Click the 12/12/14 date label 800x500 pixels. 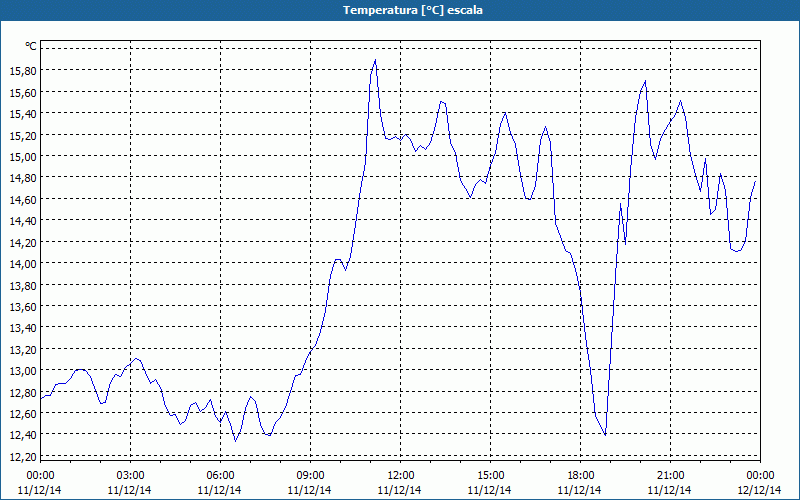pos(760,490)
